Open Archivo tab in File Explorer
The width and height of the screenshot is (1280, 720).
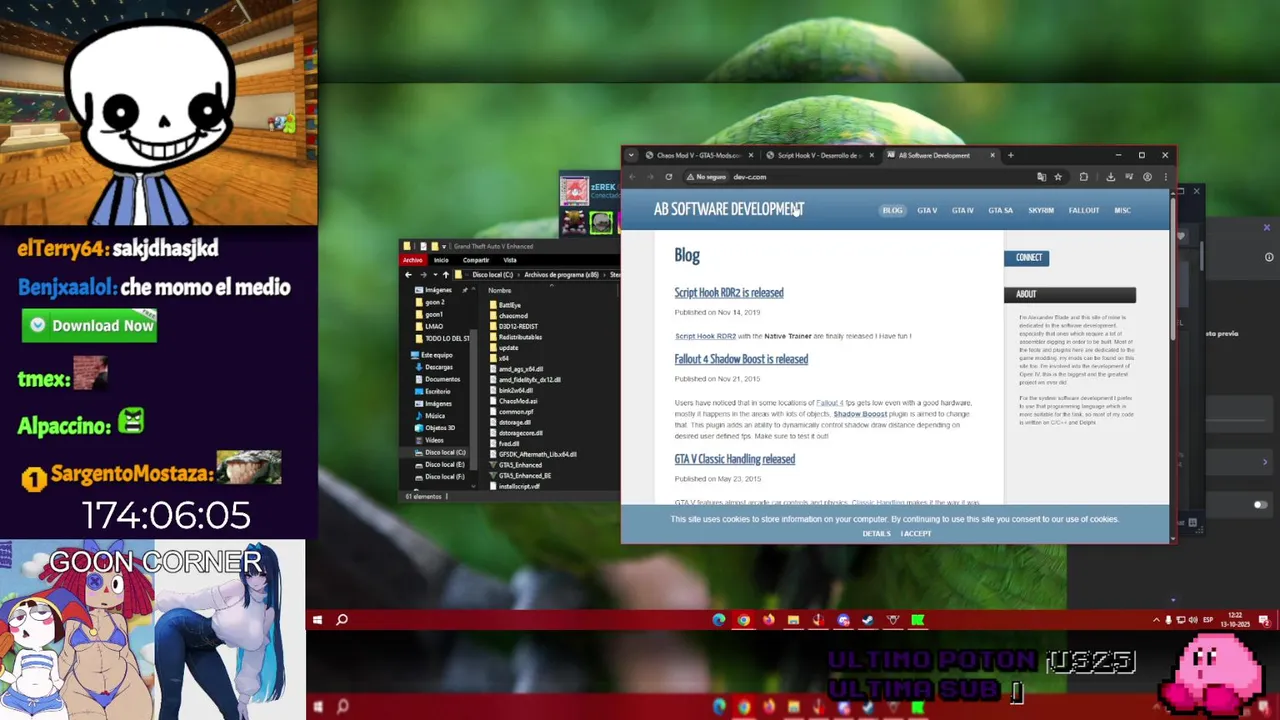pos(413,260)
